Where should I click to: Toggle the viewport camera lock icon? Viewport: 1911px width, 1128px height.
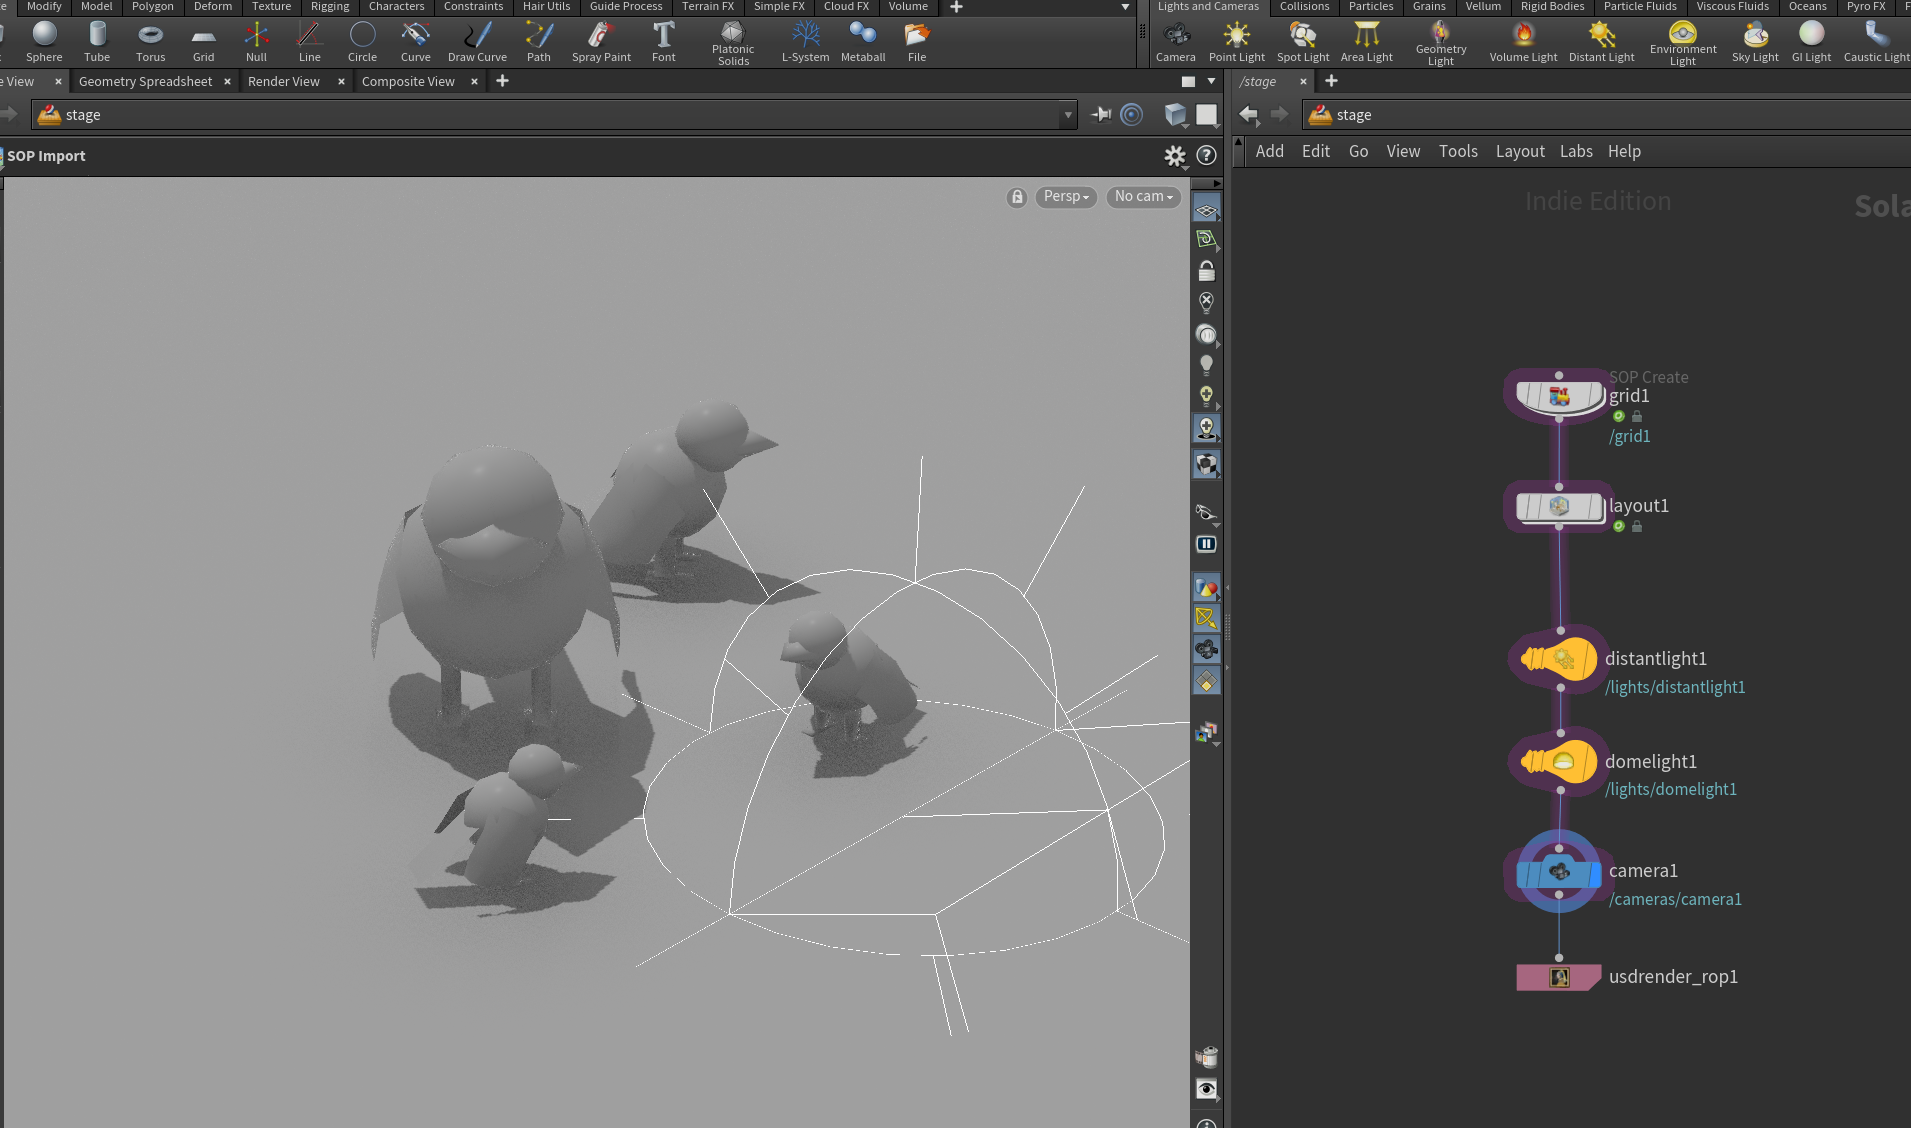(x=1017, y=197)
